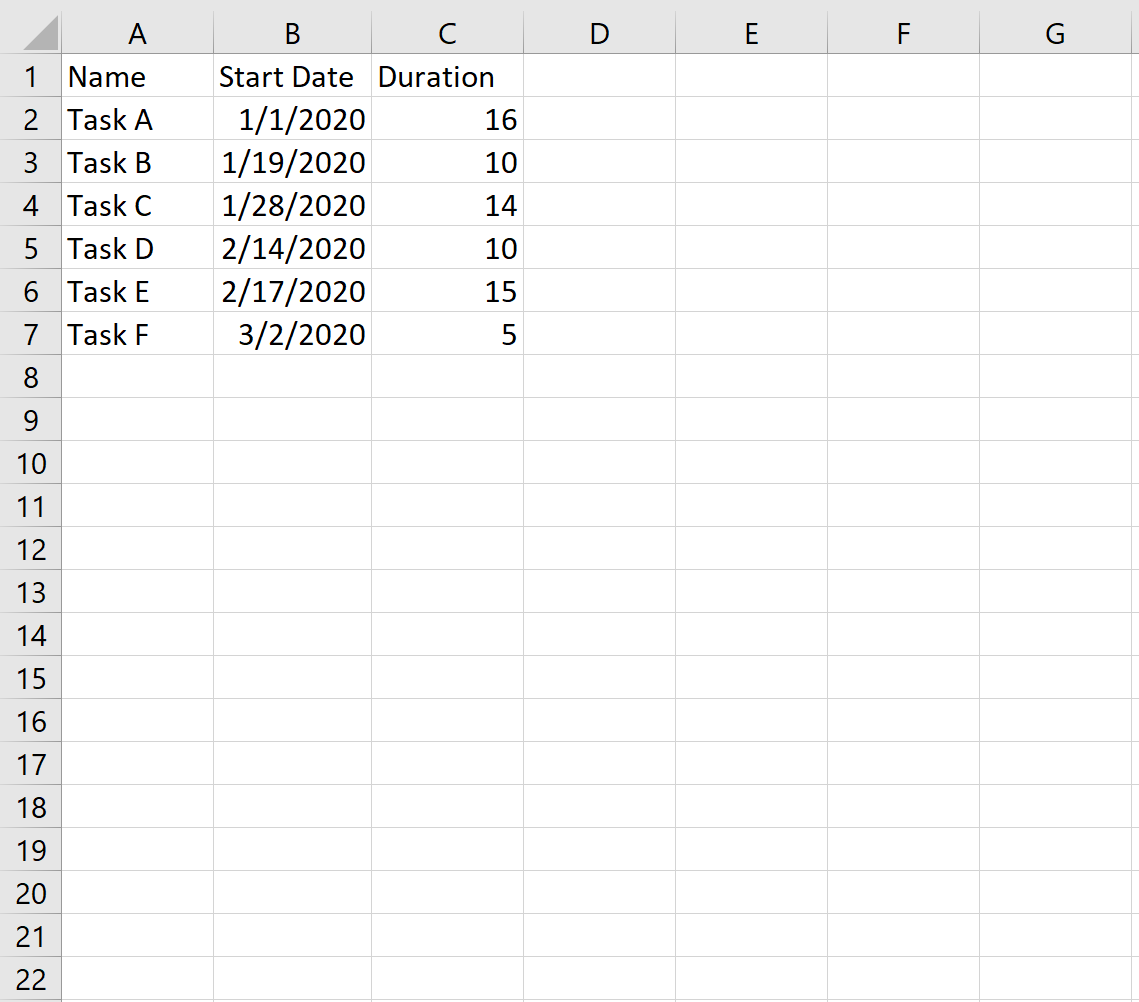Image resolution: width=1139 pixels, height=1002 pixels.
Task: Select column A header
Action: coord(137,33)
